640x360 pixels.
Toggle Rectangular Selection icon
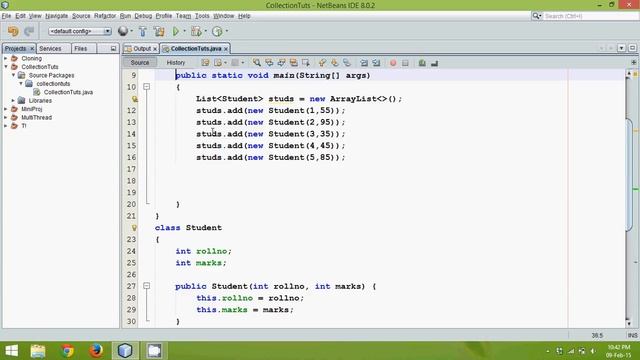click(306, 62)
